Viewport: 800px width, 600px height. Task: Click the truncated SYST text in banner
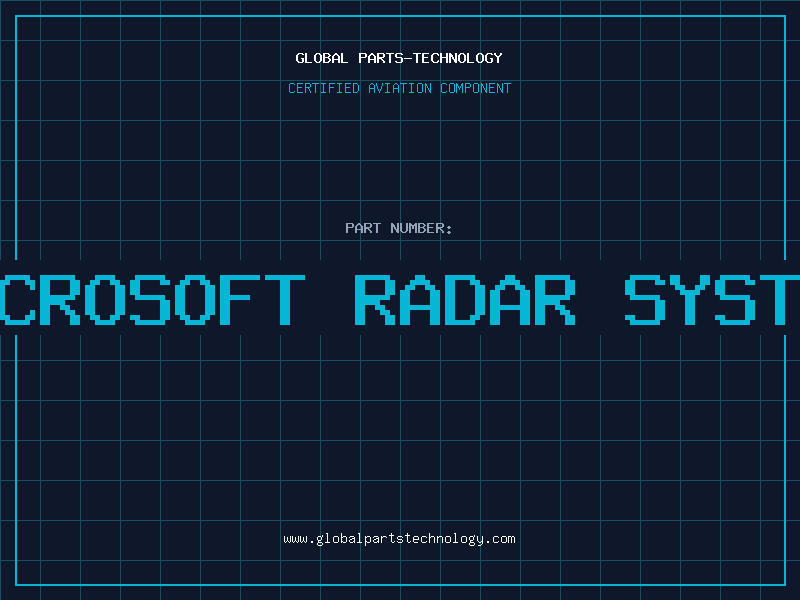[712, 298]
